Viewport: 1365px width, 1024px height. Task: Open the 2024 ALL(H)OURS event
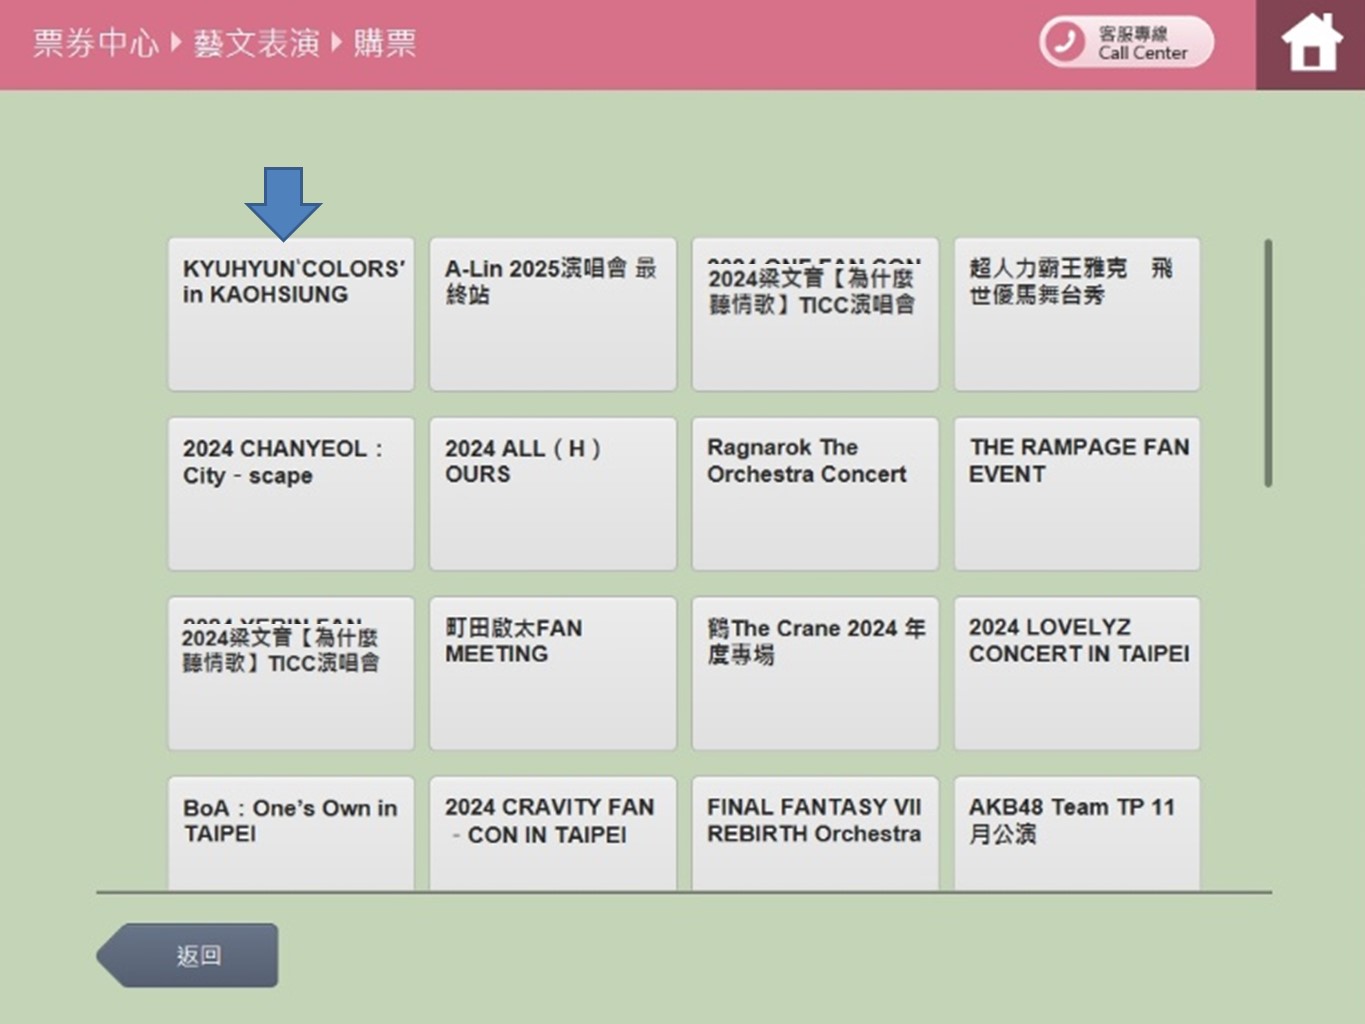553,494
